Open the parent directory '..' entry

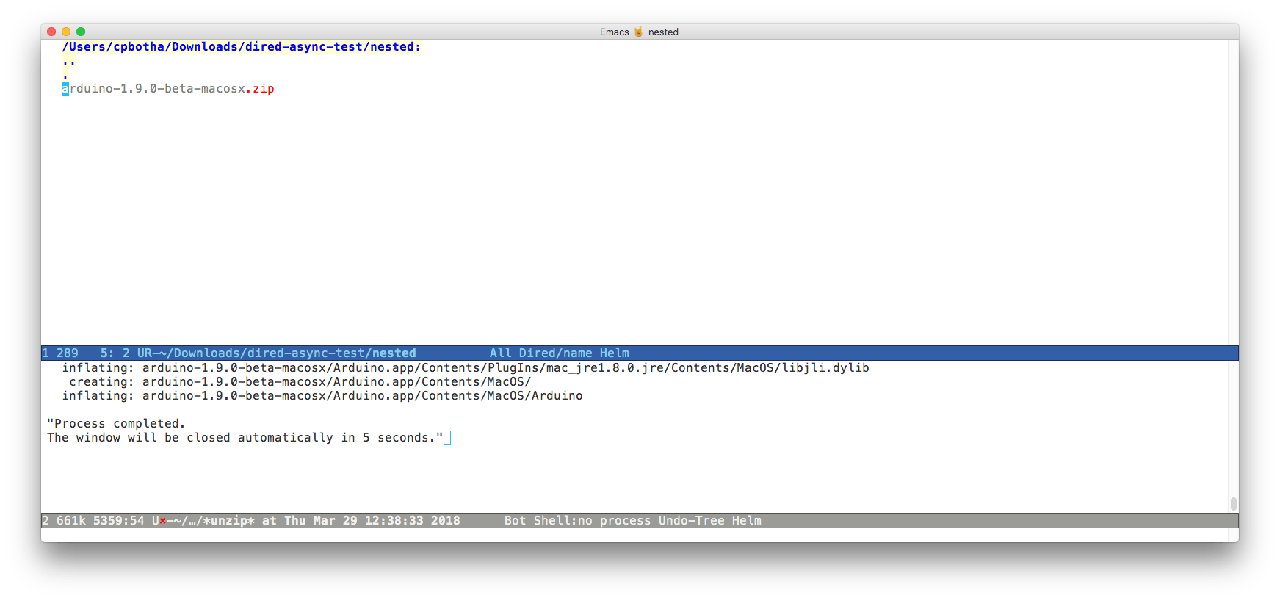[68, 61]
